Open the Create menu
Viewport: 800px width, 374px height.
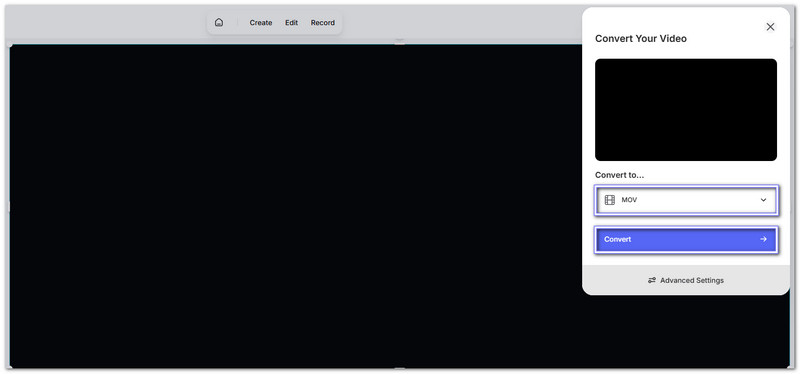tap(261, 23)
